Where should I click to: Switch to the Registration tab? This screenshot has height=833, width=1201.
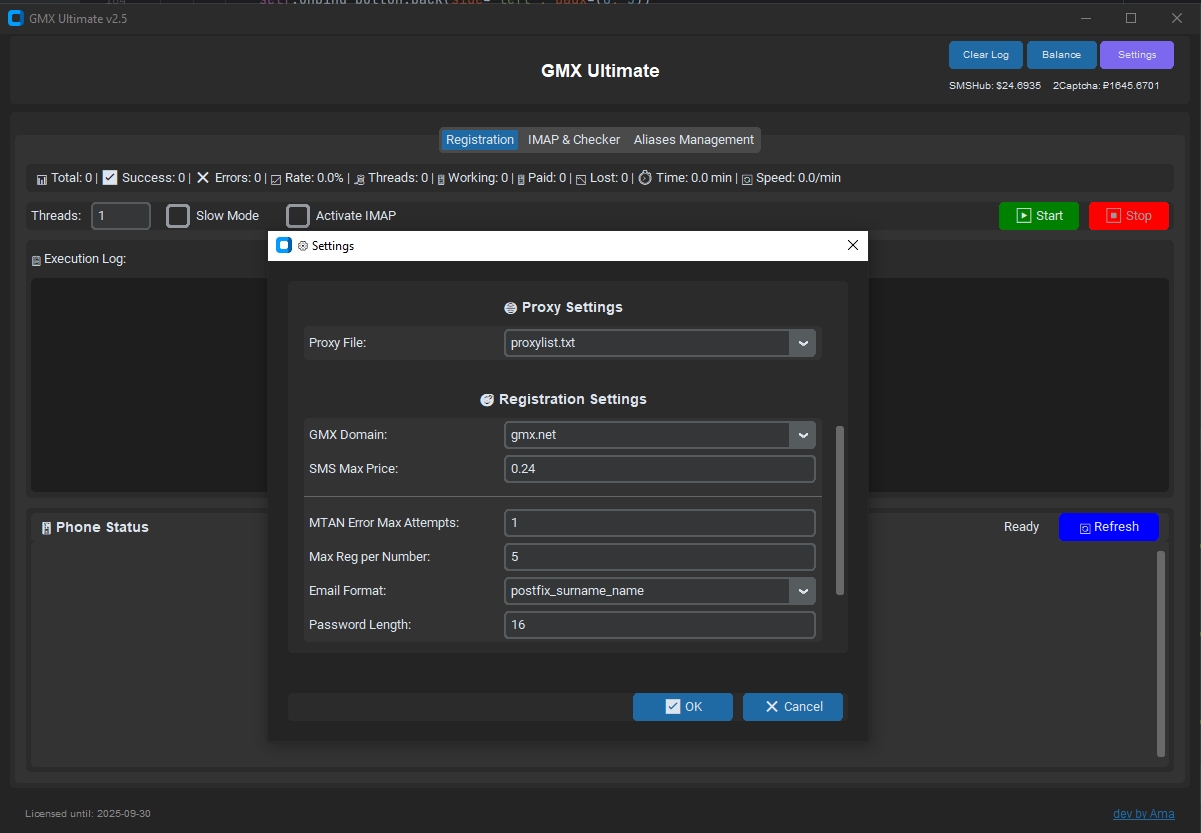click(x=480, y=140)
